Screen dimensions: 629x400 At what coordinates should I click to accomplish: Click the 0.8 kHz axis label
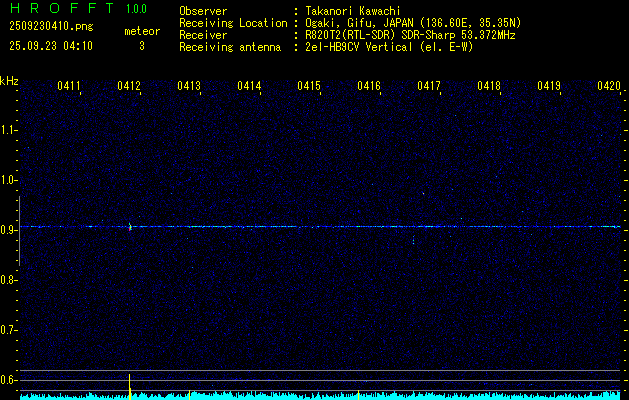(x=8, y=280)
